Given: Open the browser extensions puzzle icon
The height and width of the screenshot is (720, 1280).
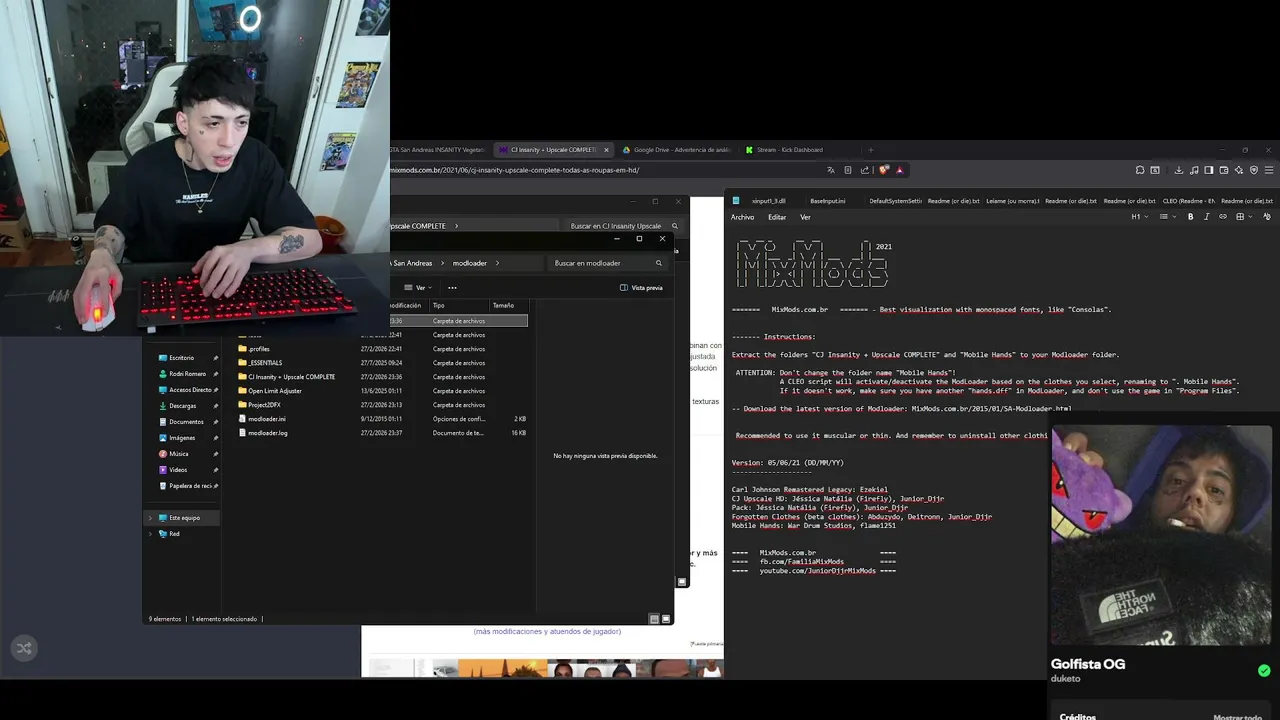Looking at the screenshot, I should point(1140,170).
